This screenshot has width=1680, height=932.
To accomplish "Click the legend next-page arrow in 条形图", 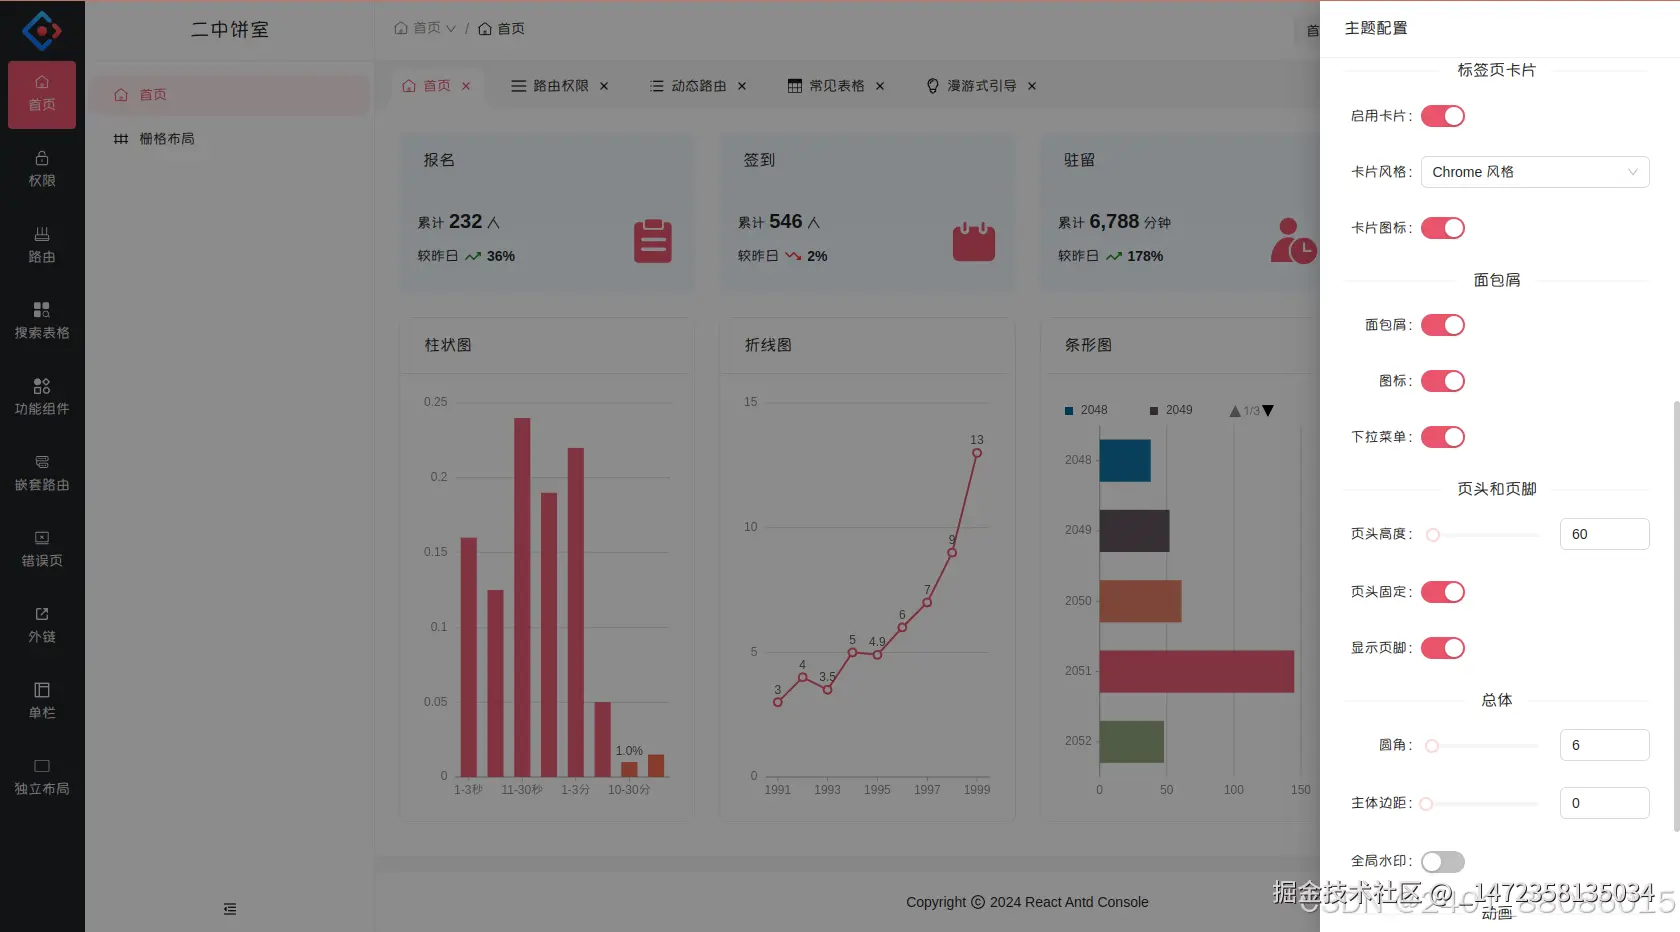I will coord(1268,411).
